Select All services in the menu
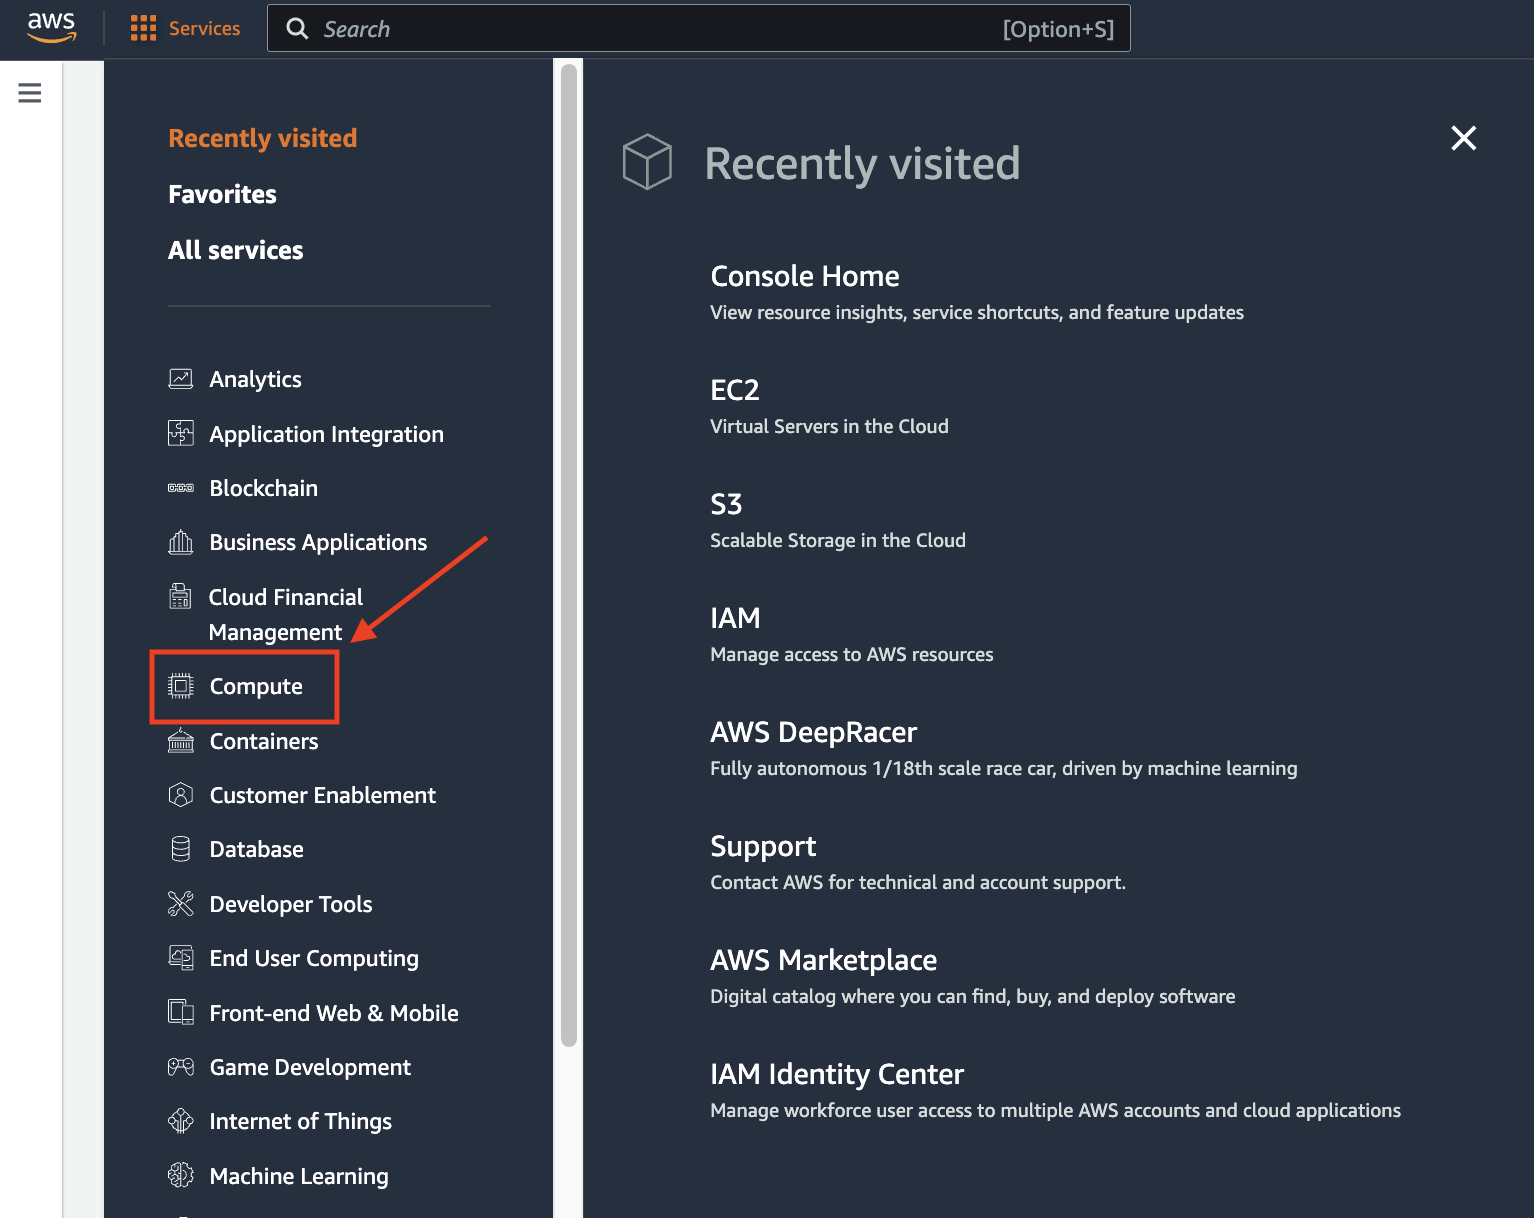This screenshot has width=1534, height=1218. coord(235,250)
